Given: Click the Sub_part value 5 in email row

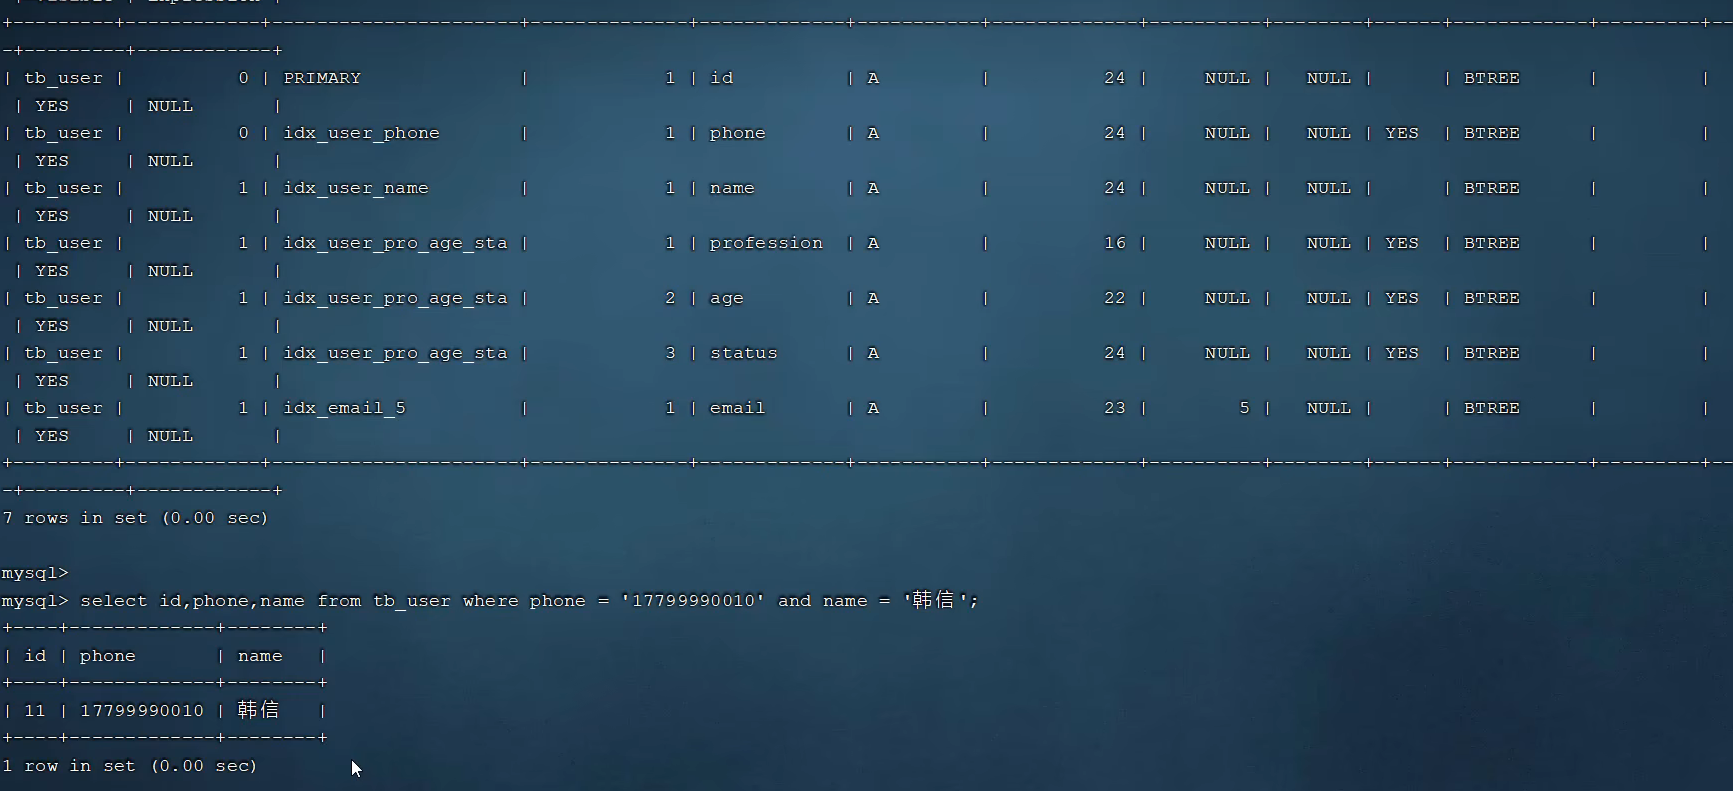Looking at the screenshot, I should click(x=1244, y=408).
